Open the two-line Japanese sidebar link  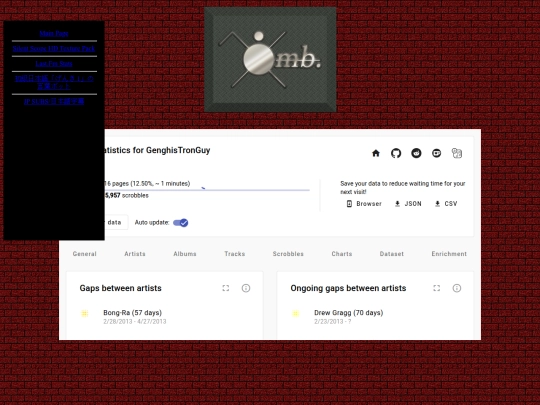click(x=54, y=83)
